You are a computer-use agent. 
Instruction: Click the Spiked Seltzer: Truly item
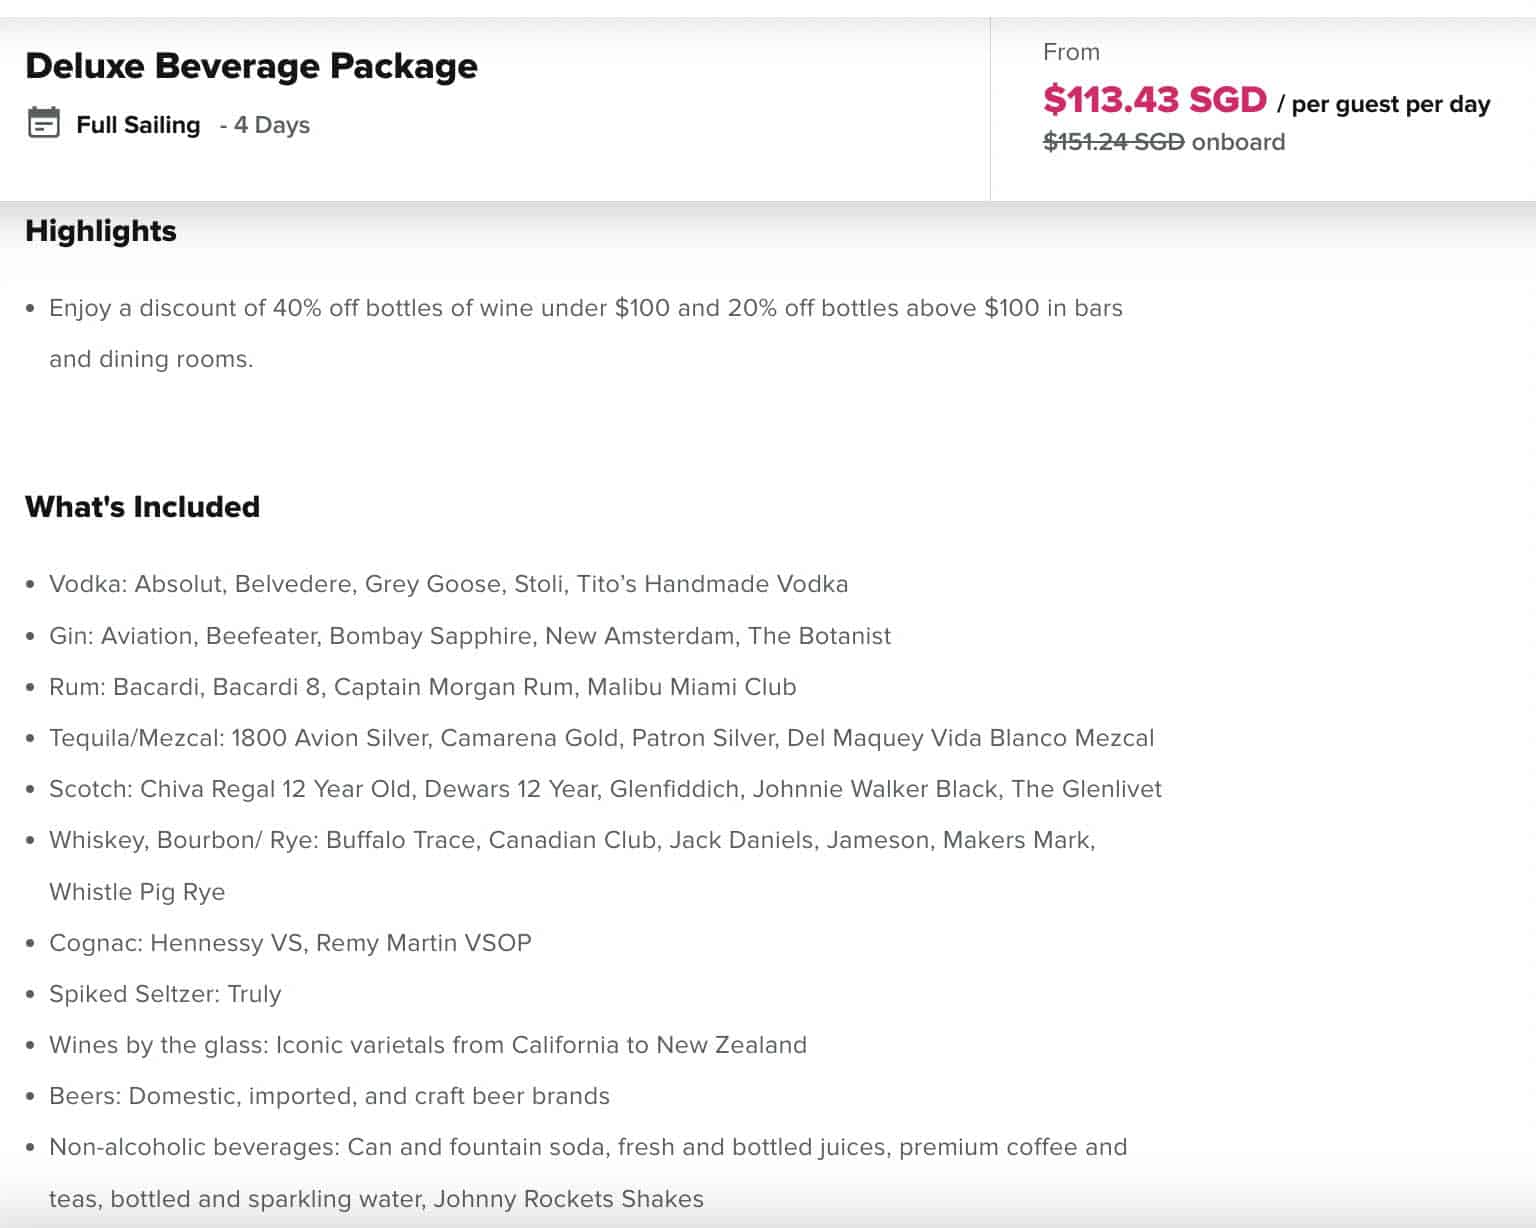pyautogui.click(x=165, y=994)
